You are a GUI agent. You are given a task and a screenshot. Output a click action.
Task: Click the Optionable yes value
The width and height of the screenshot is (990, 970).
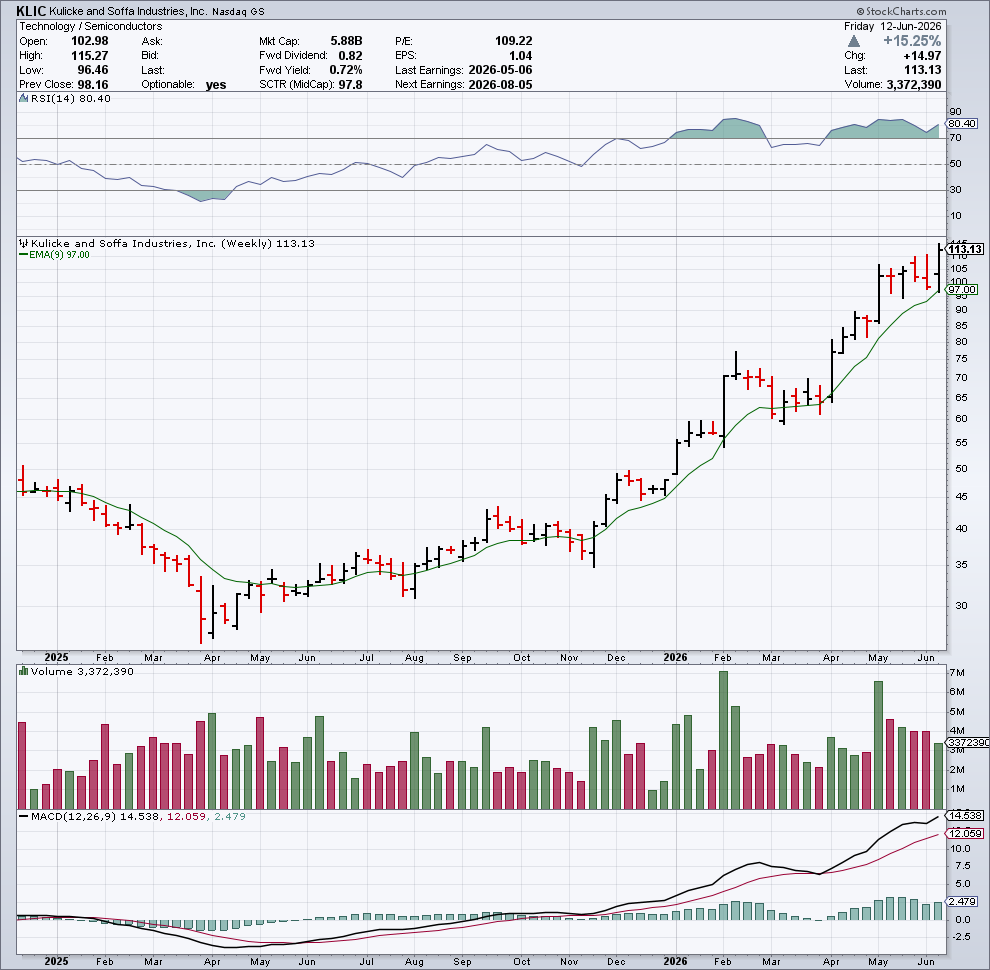pos(216,85)
